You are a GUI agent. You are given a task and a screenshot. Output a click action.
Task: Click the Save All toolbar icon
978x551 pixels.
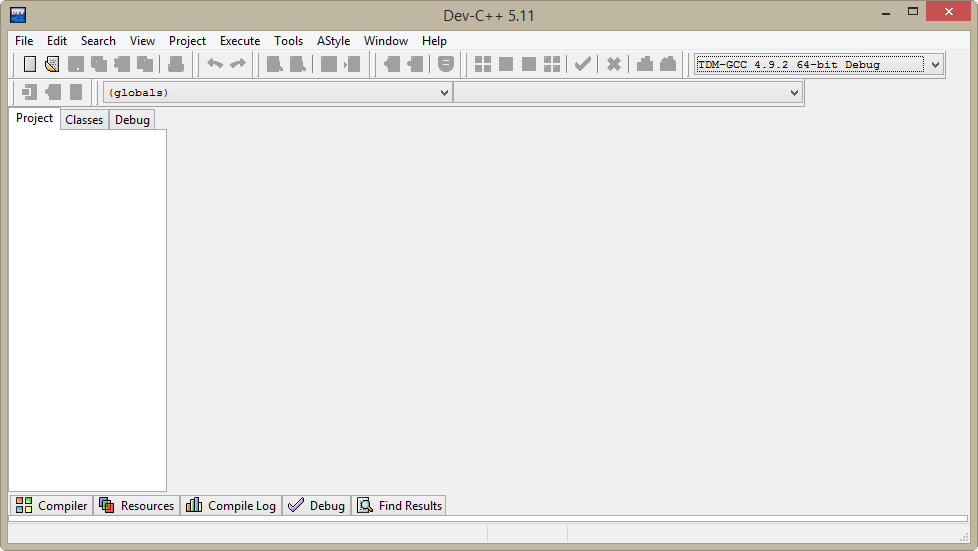[x=99, y=64]
